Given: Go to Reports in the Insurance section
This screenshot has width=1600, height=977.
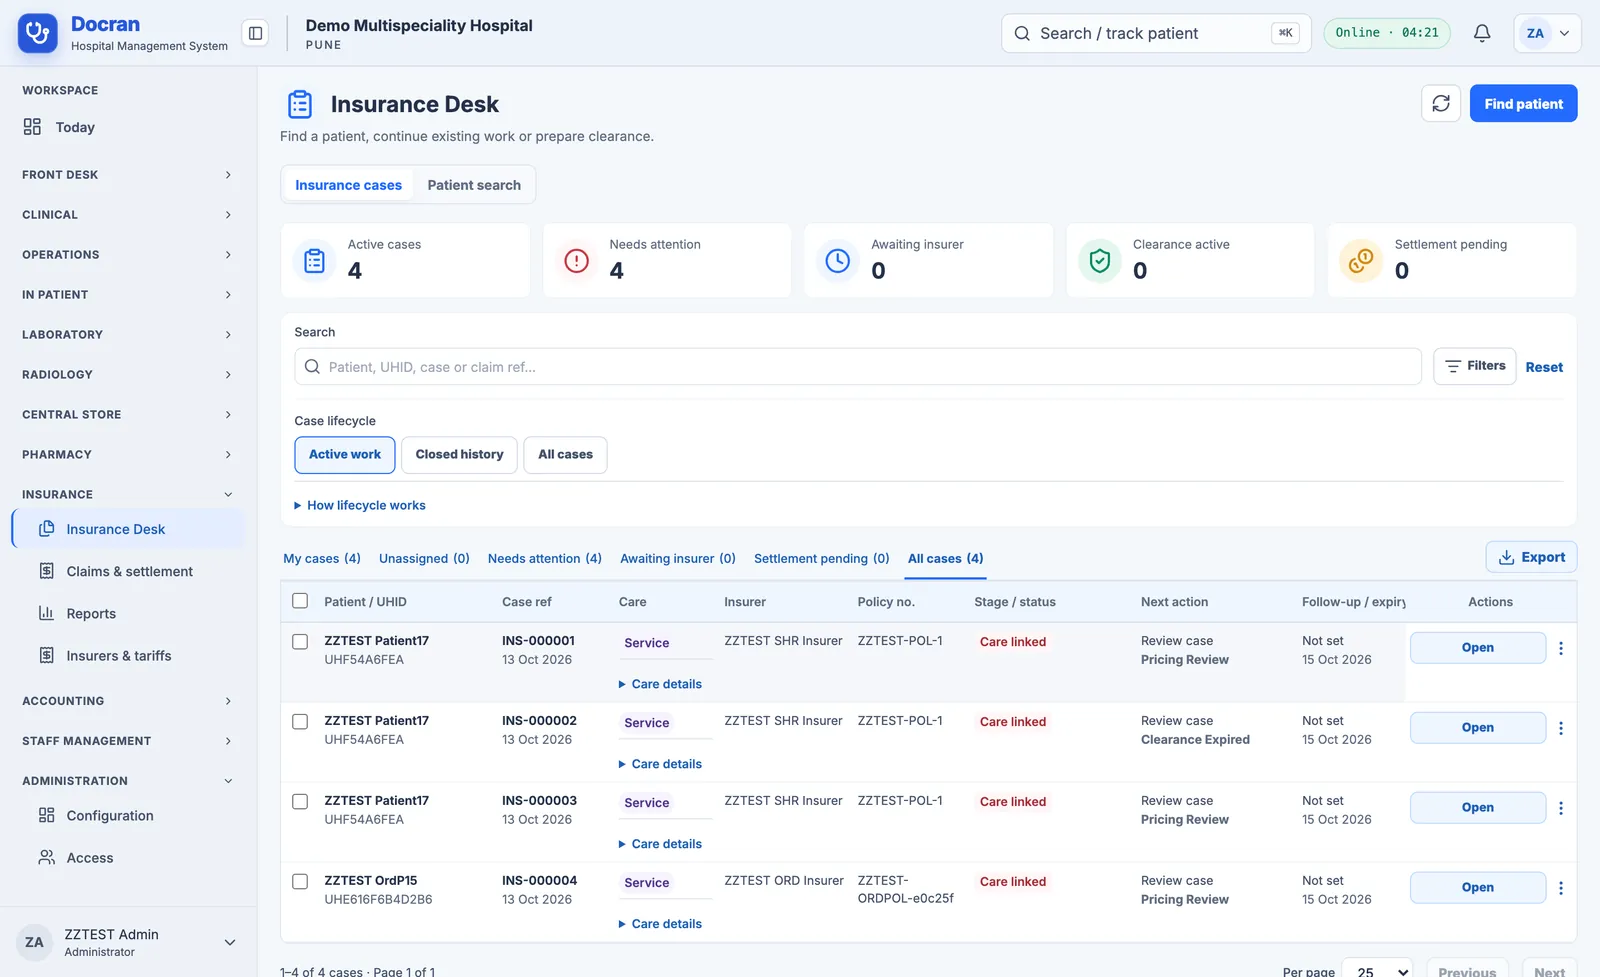Looking at the screenshot, I should (x=91, y=613).
